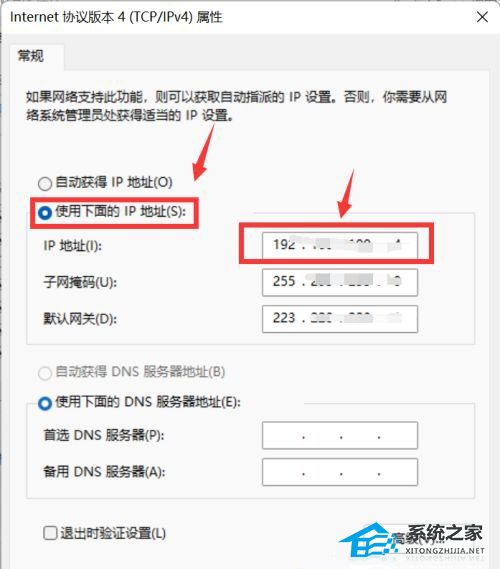Click last octet of the IP address box
This screenshot has width=500, height=569.
click(x=395, y=245)
